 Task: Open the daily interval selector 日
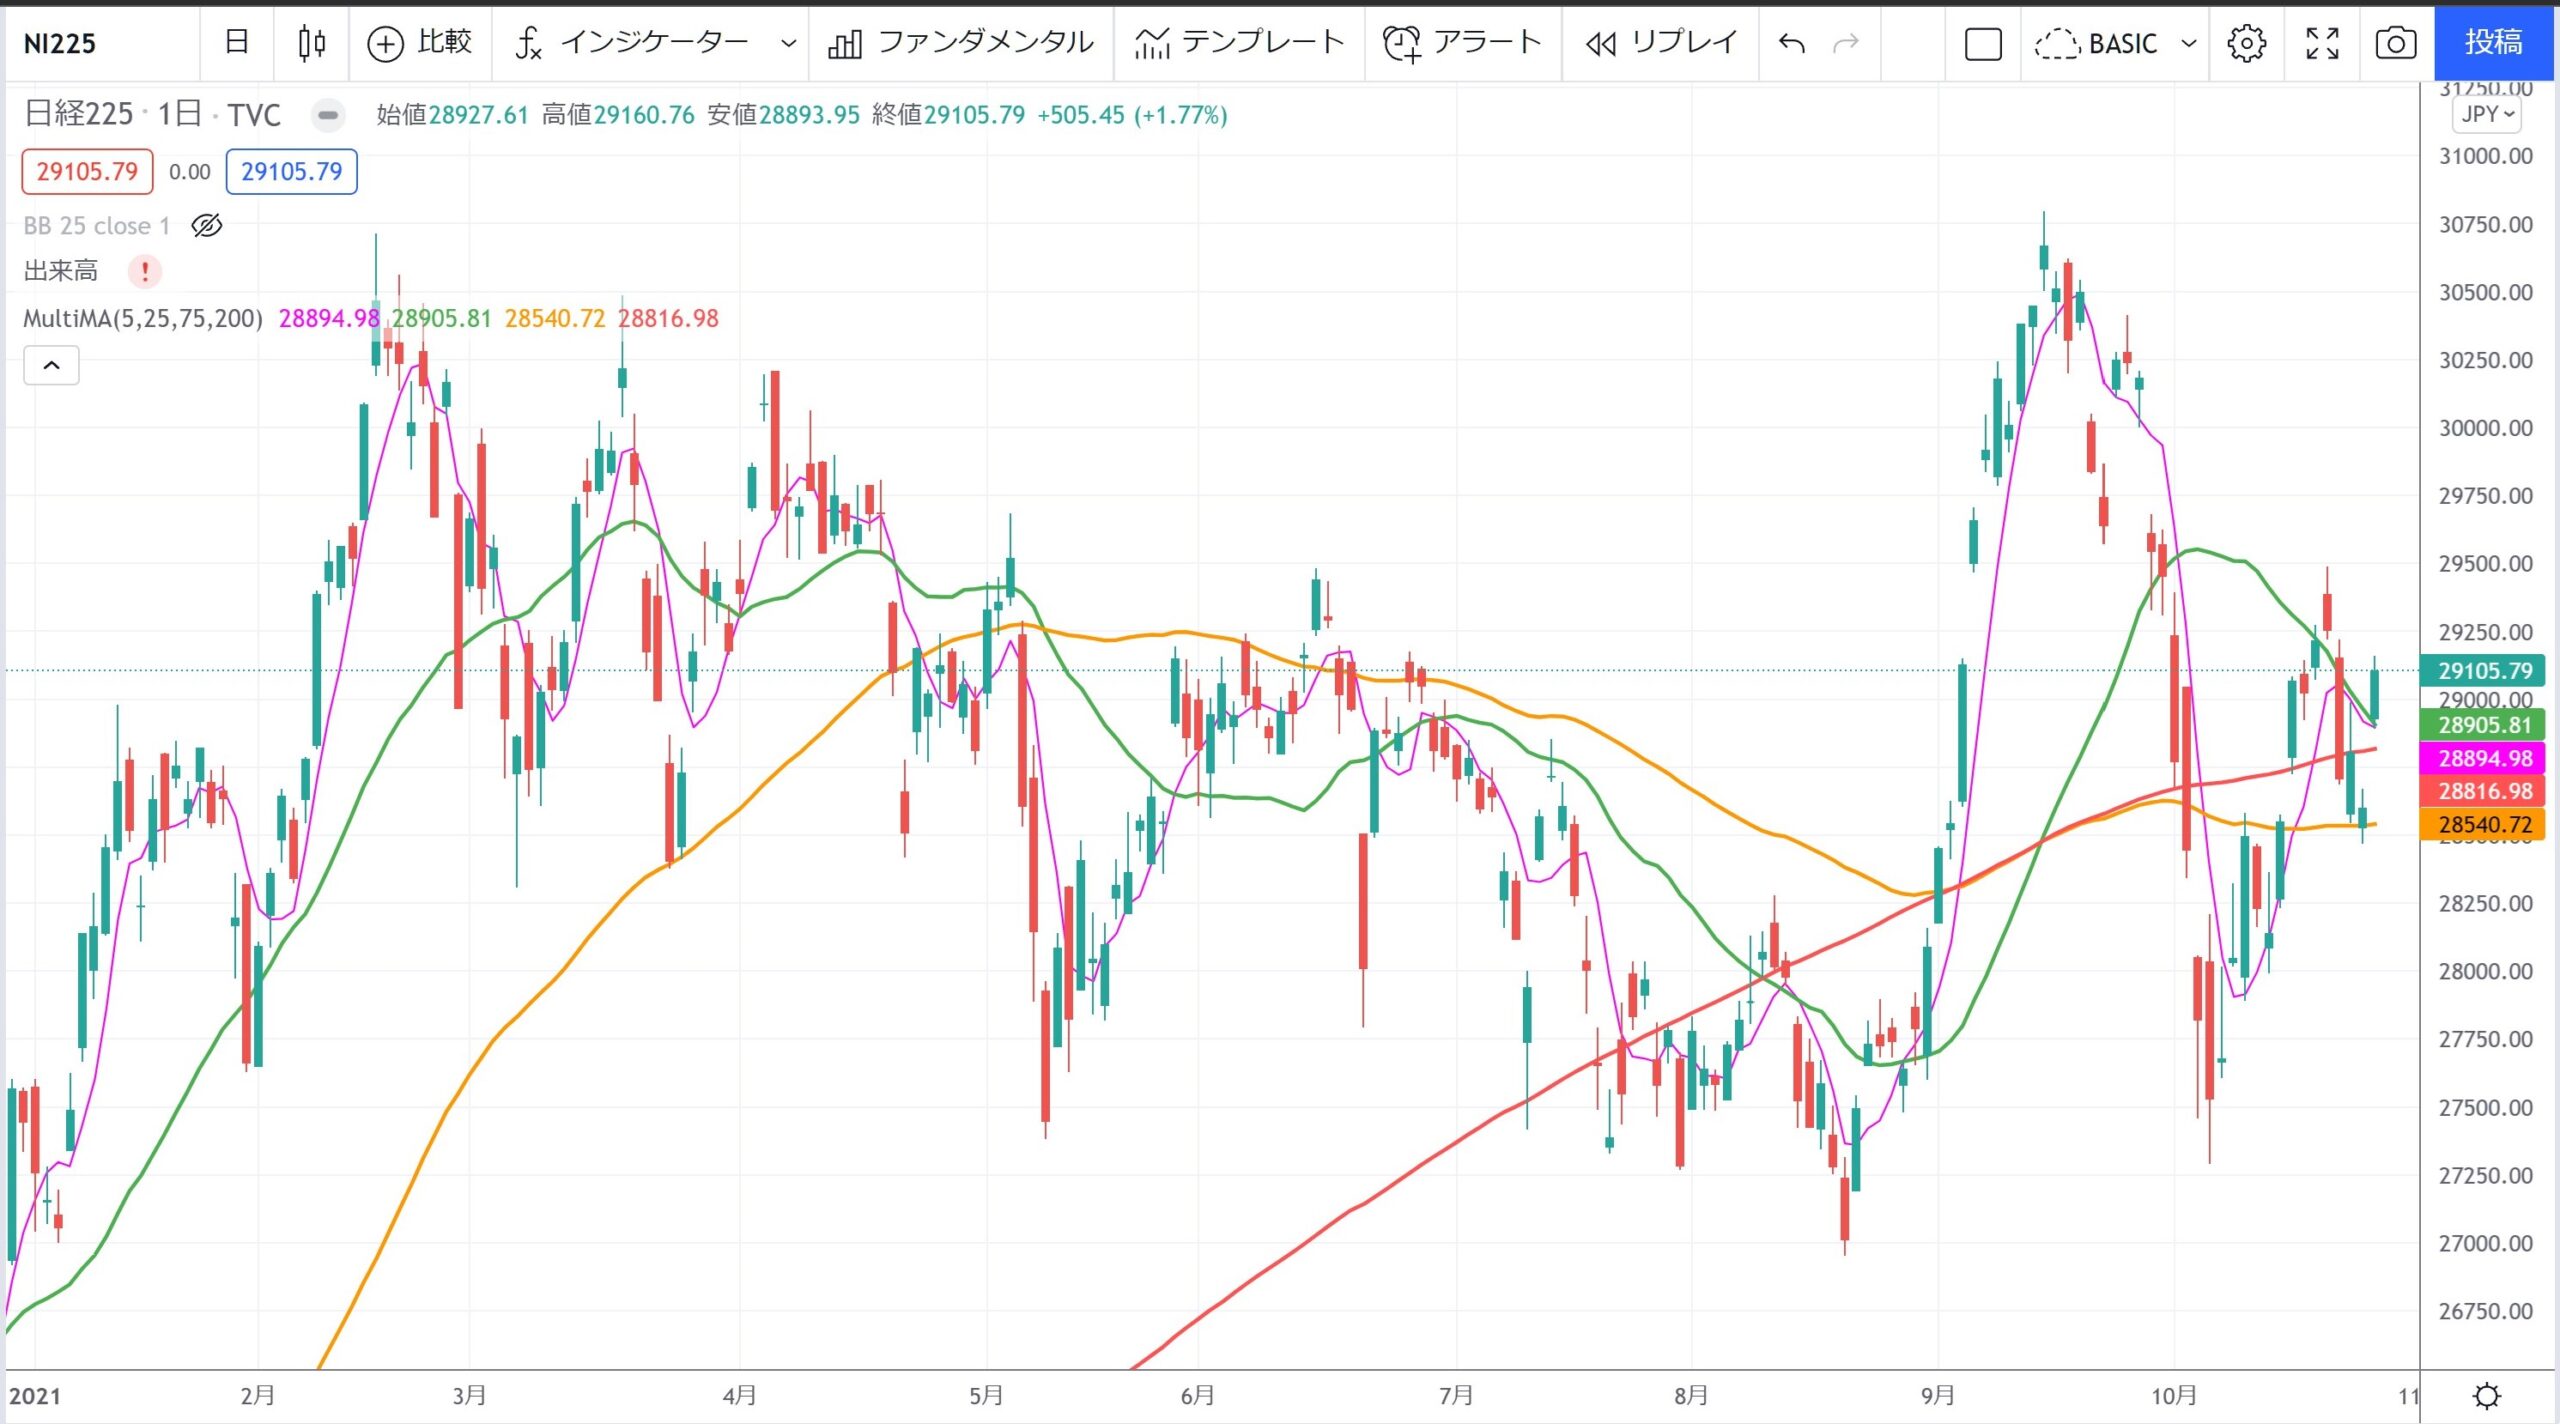click(x=237, y=43)
